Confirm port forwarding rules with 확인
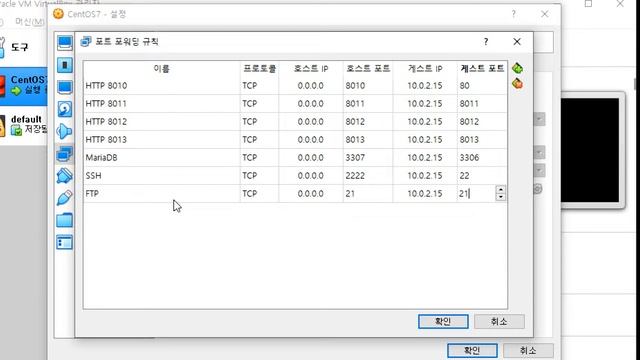The image size is (640, 360). [x=443, y=321]
